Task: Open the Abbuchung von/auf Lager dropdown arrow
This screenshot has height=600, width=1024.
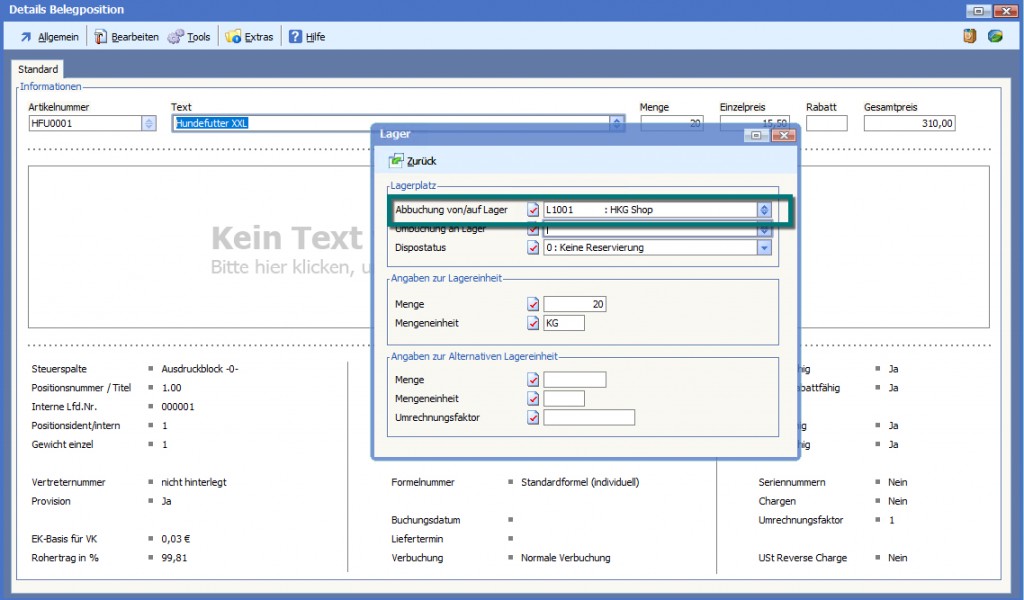Action: [x=764, y=210]
